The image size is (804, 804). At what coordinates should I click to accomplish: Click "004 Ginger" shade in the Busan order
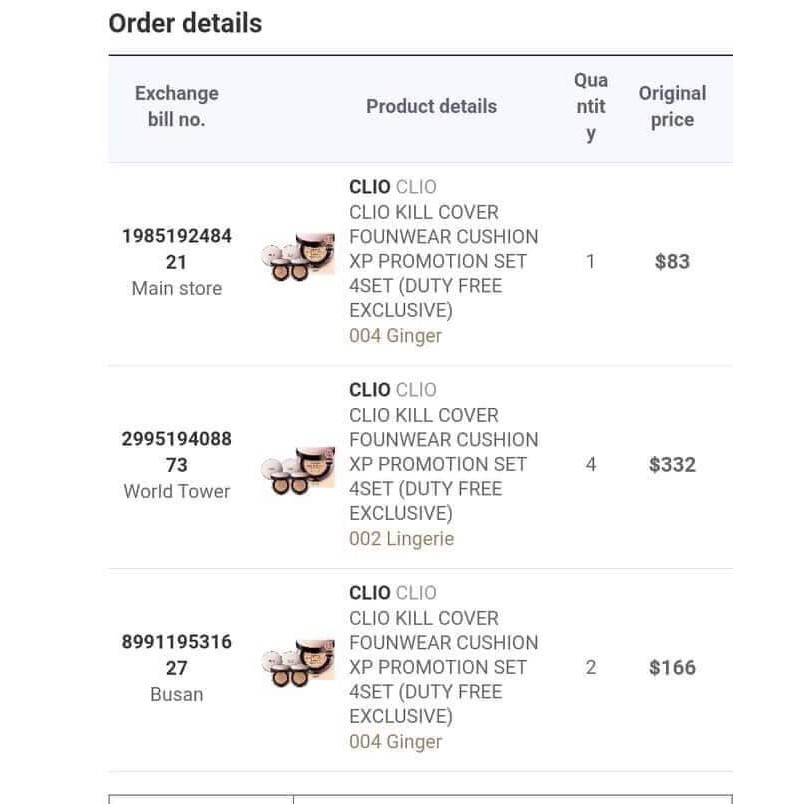click(395, 742)
